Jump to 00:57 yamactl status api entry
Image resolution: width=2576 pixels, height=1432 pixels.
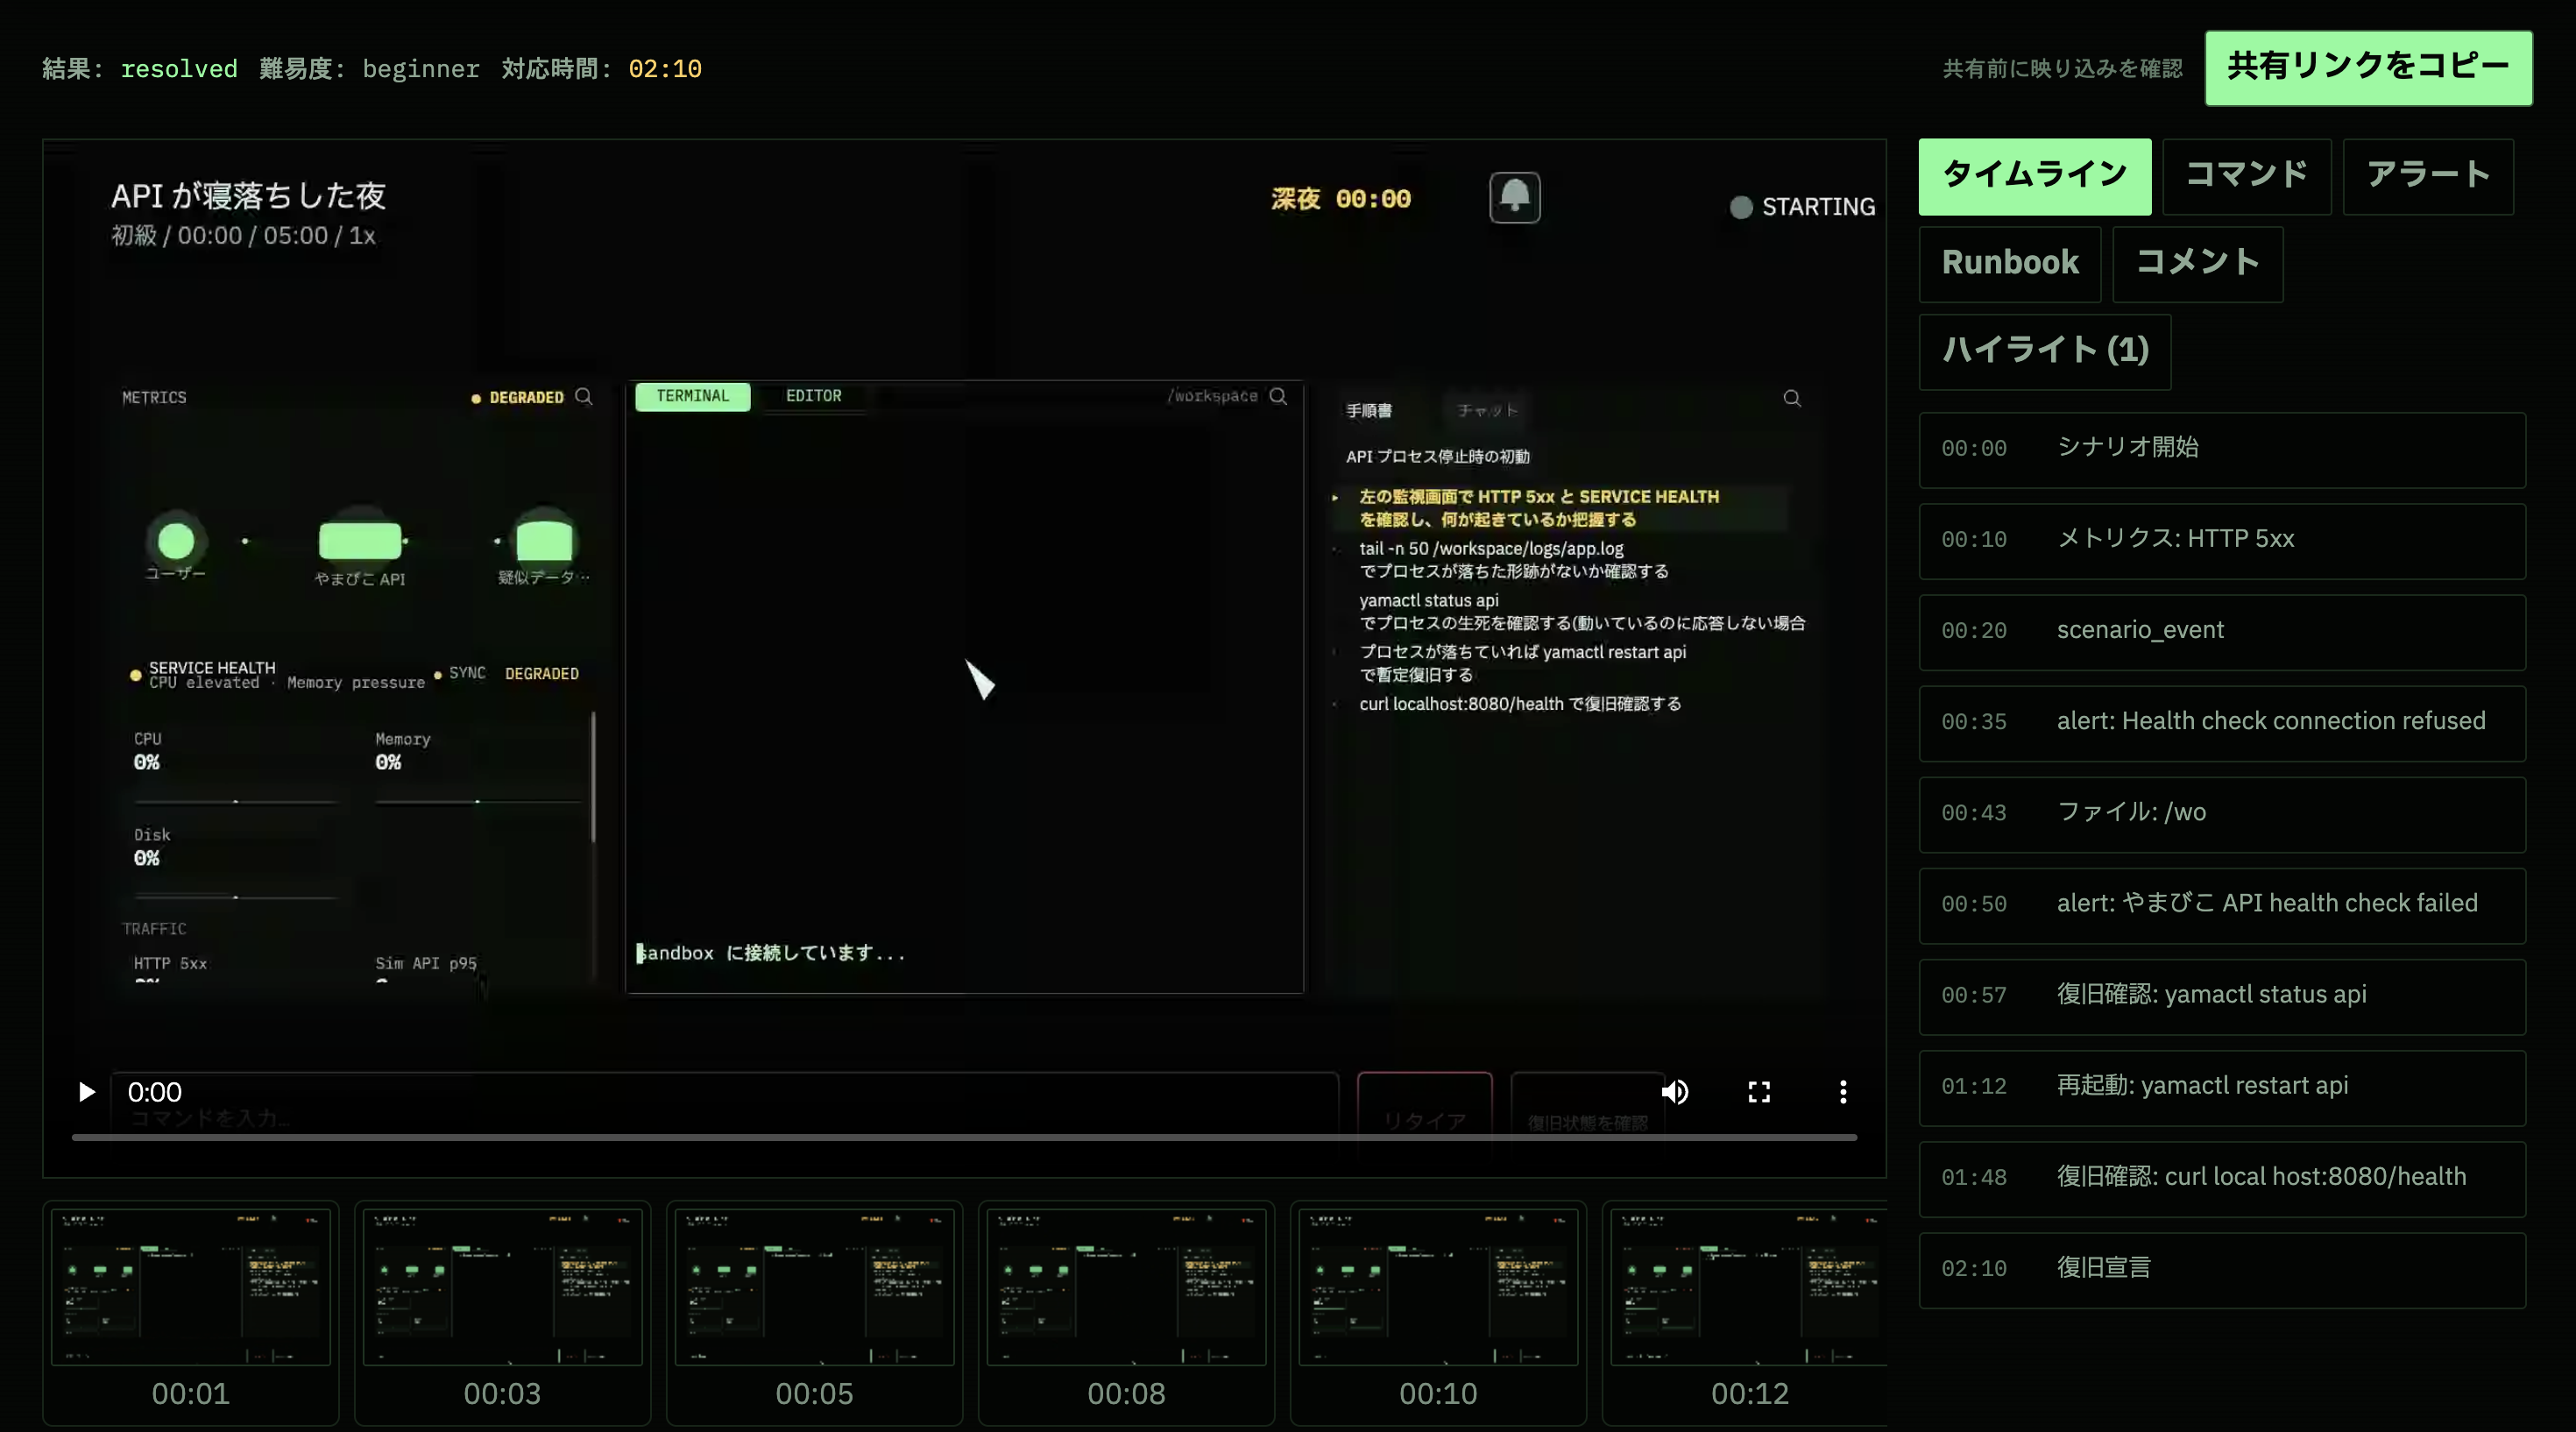pos(2222,996)
